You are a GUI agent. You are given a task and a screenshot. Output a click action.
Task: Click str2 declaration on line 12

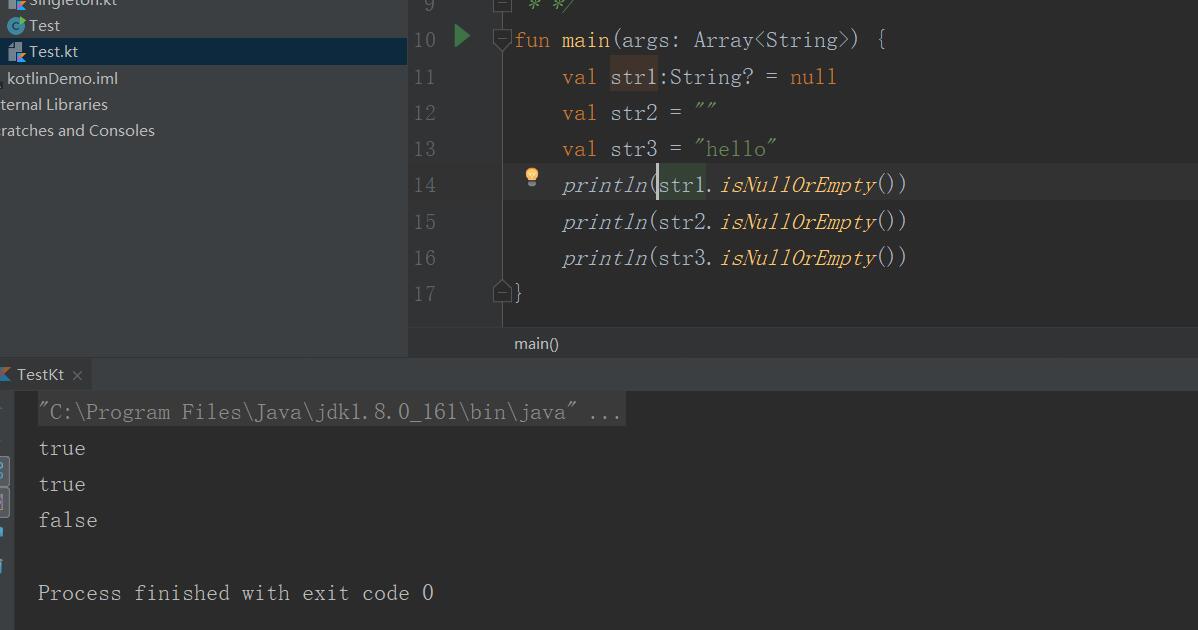pyautogui.click(x=633, y=113)
